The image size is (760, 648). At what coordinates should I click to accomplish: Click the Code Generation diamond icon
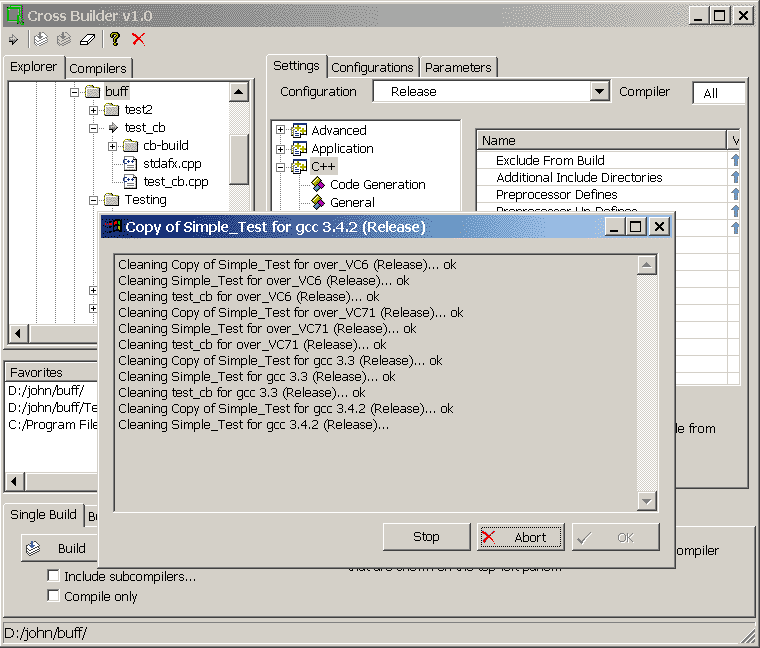[x=318, y=184]
